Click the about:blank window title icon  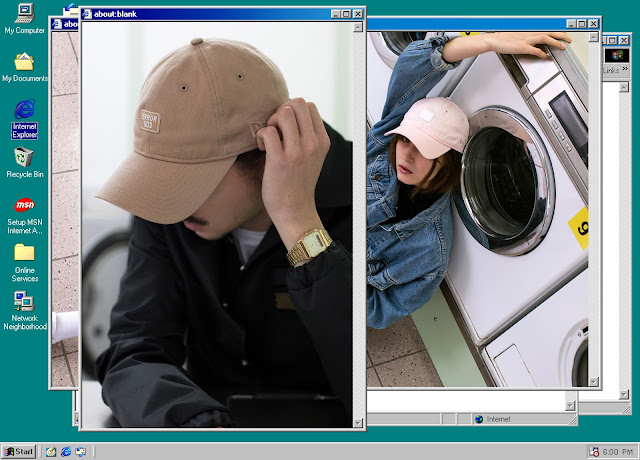pos(87,14)
